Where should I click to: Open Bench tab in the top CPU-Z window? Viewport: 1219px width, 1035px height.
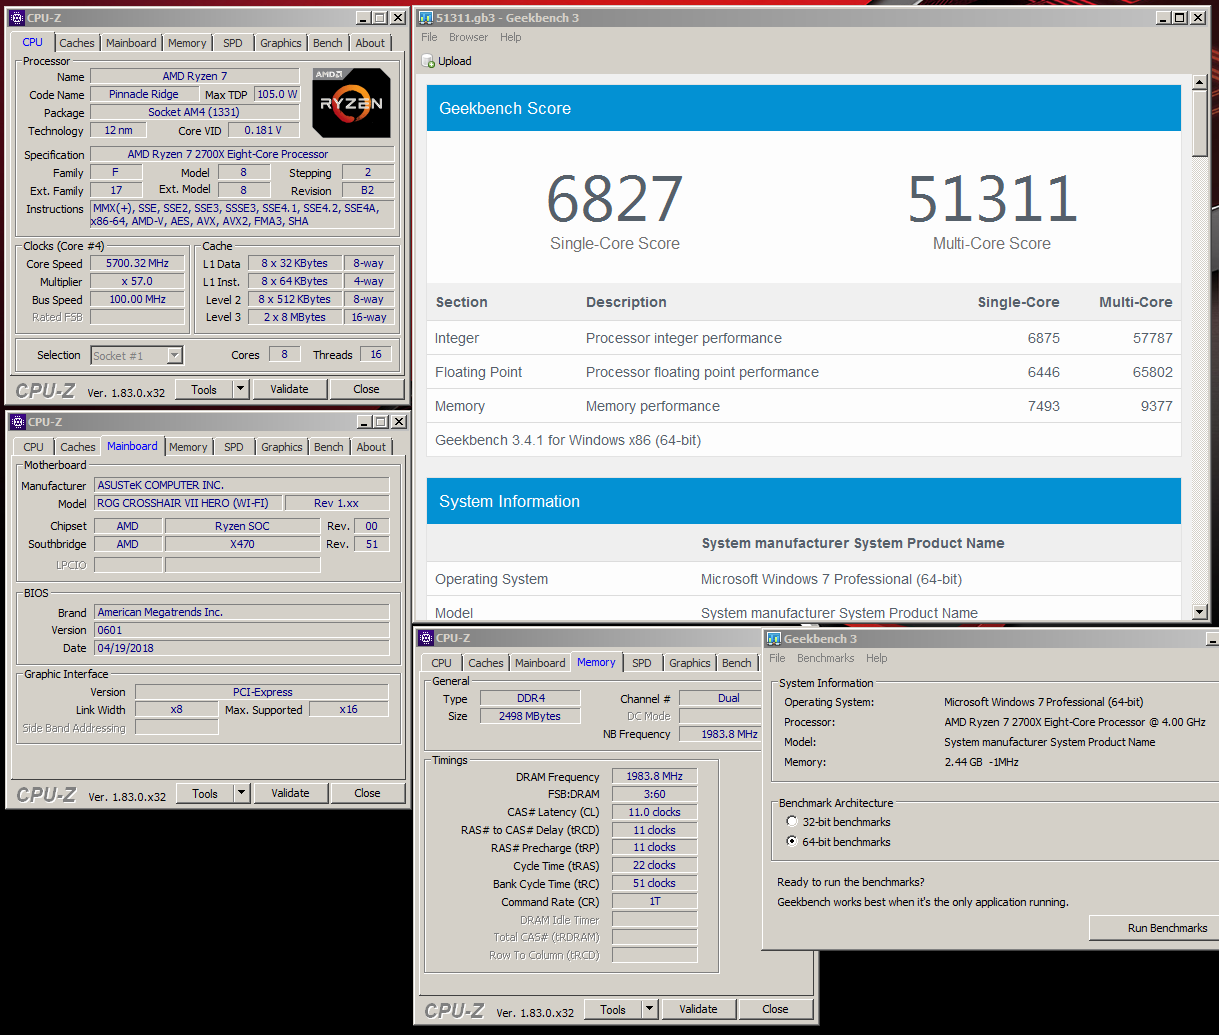pos(328,43)
